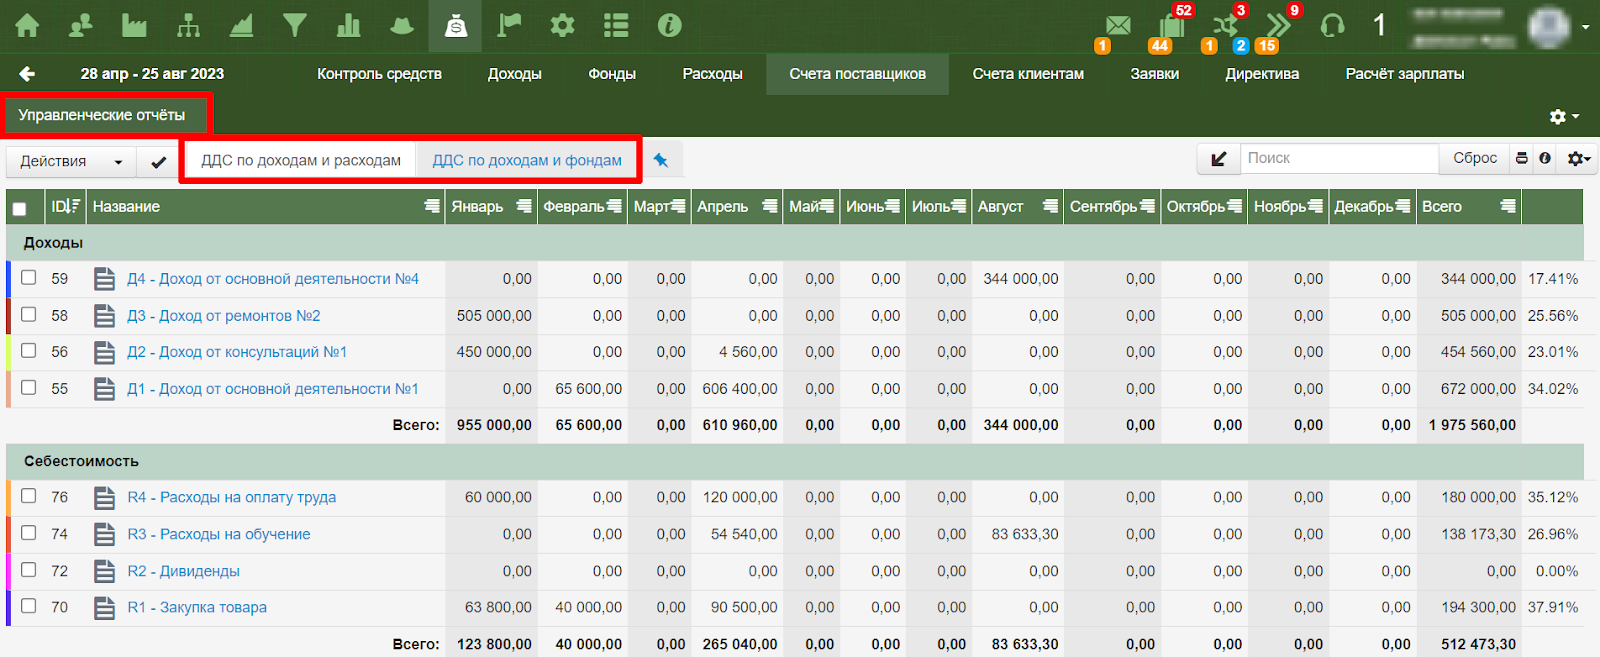Go back using the left arrow

tap(27, 74)
